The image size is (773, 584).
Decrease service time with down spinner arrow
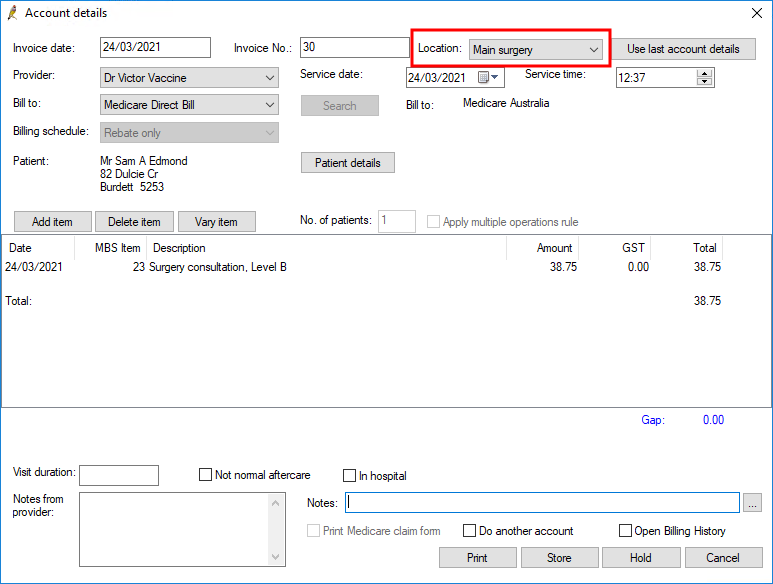click(x=705, y=82)
